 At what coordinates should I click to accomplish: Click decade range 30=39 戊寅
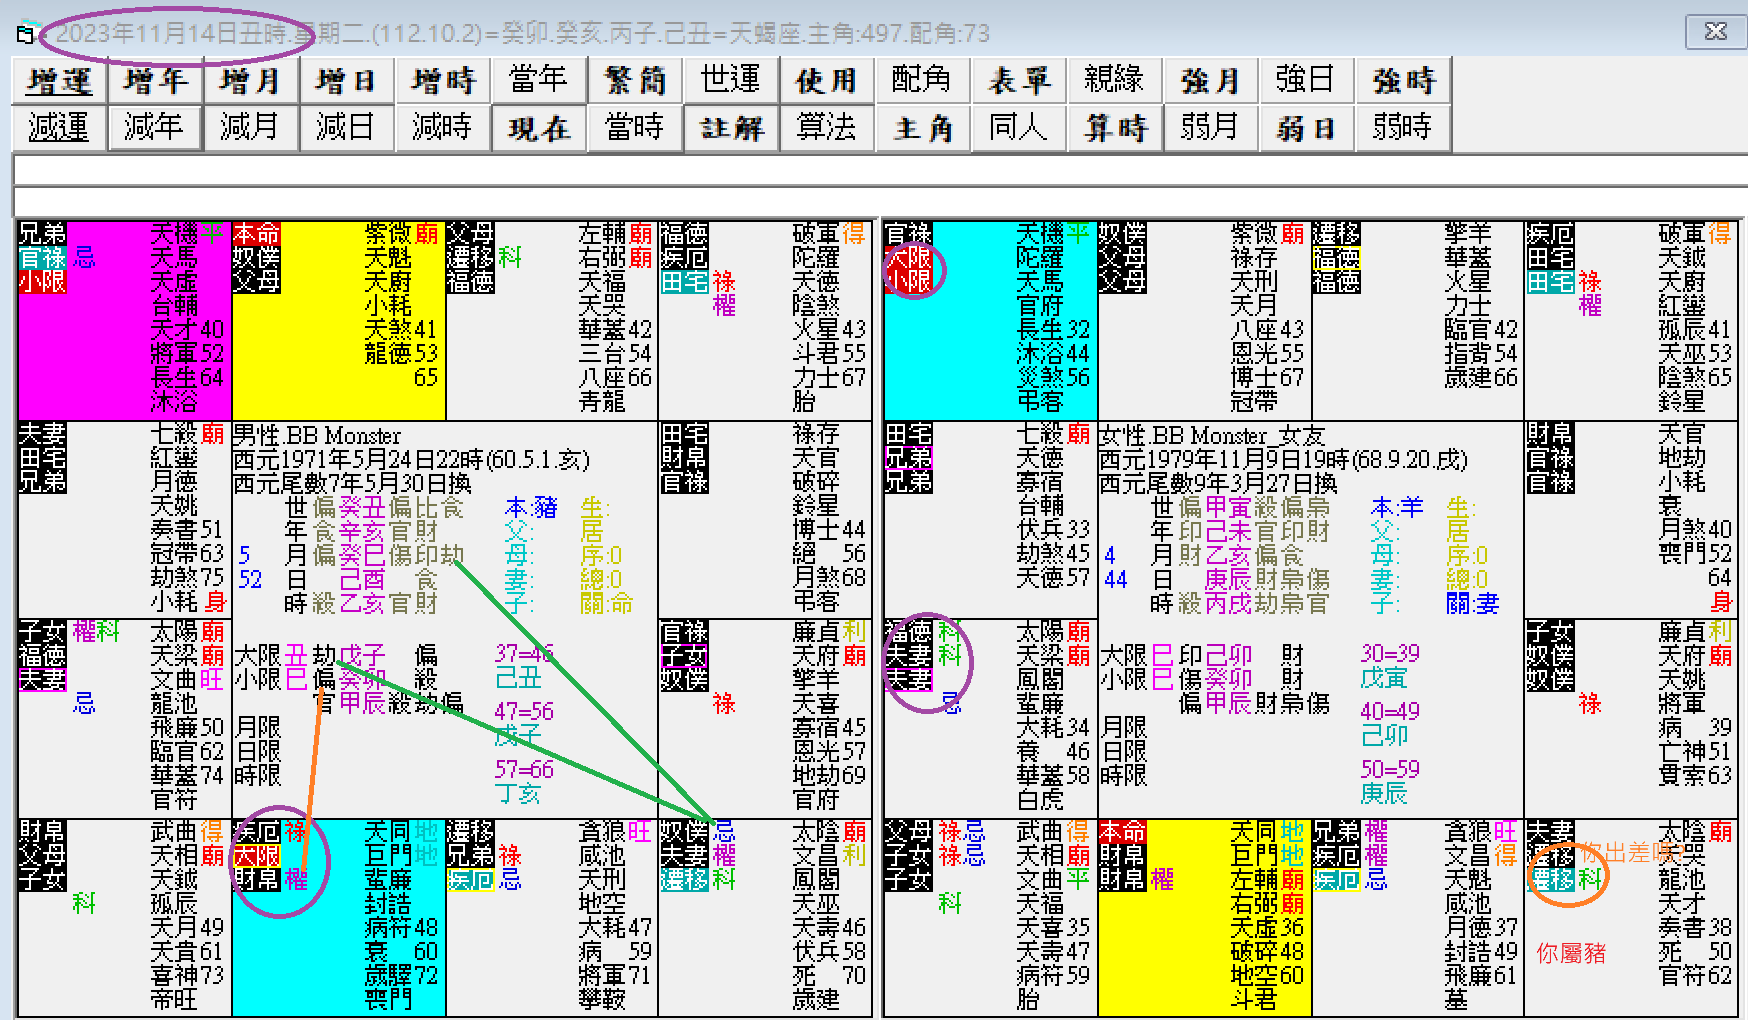coord(1390,666)
